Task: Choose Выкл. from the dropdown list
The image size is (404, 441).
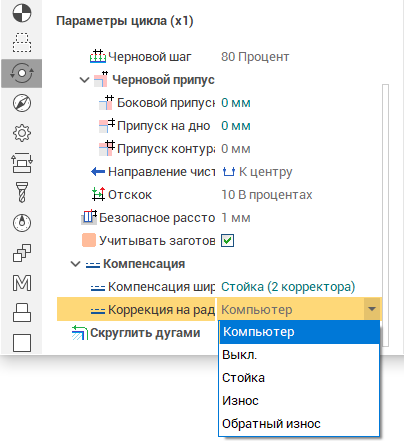Action: click(299, 355)
